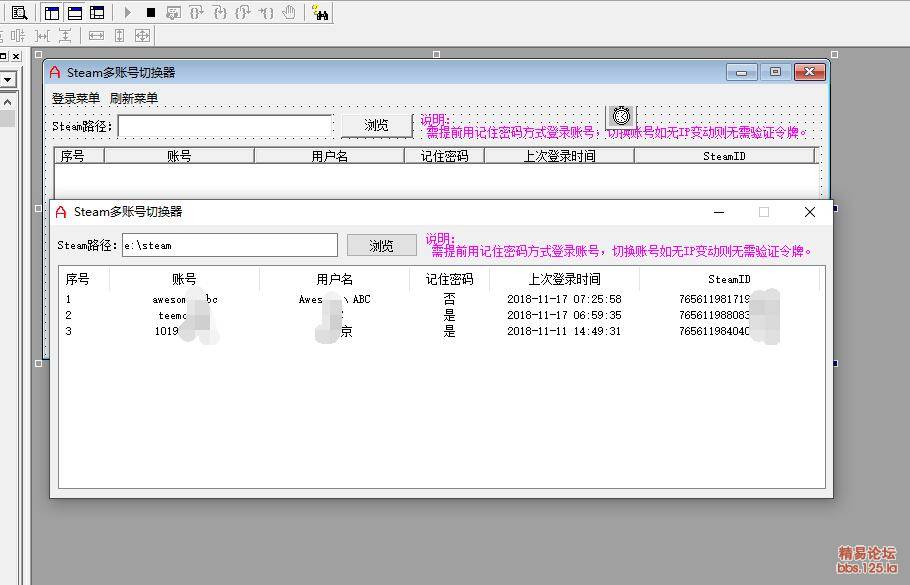
Task: Click the 否 remember-password cell
Action: click(449, 299)
